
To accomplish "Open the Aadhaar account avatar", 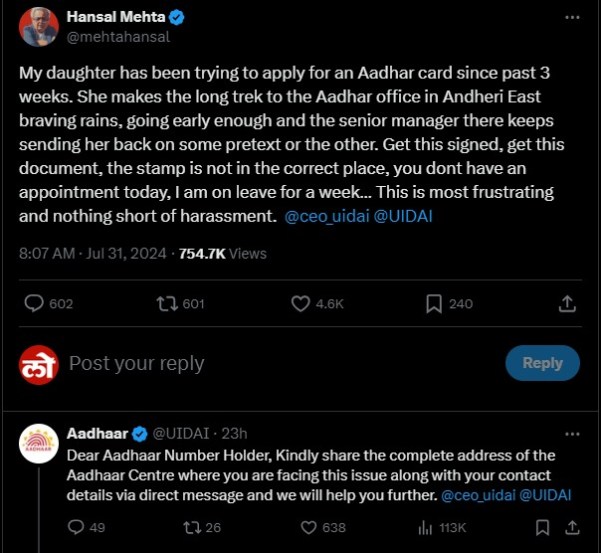I will 38,444.
